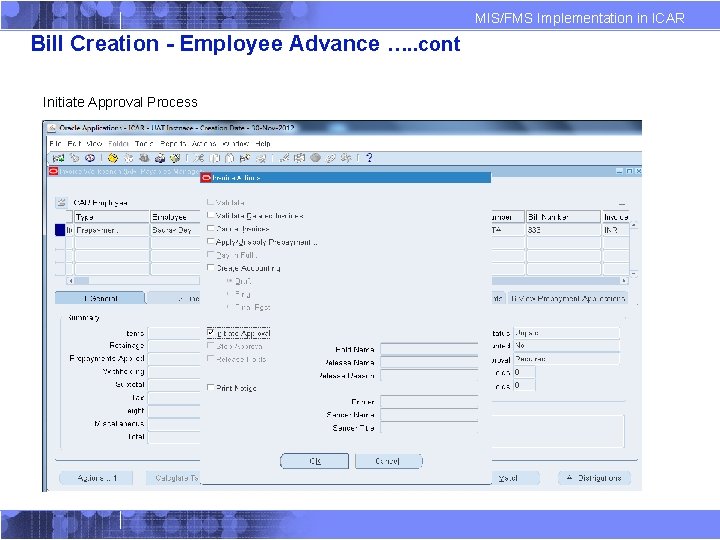
Task: Click the Folder Tools toolbar icon
Action: tap(346, 158)
